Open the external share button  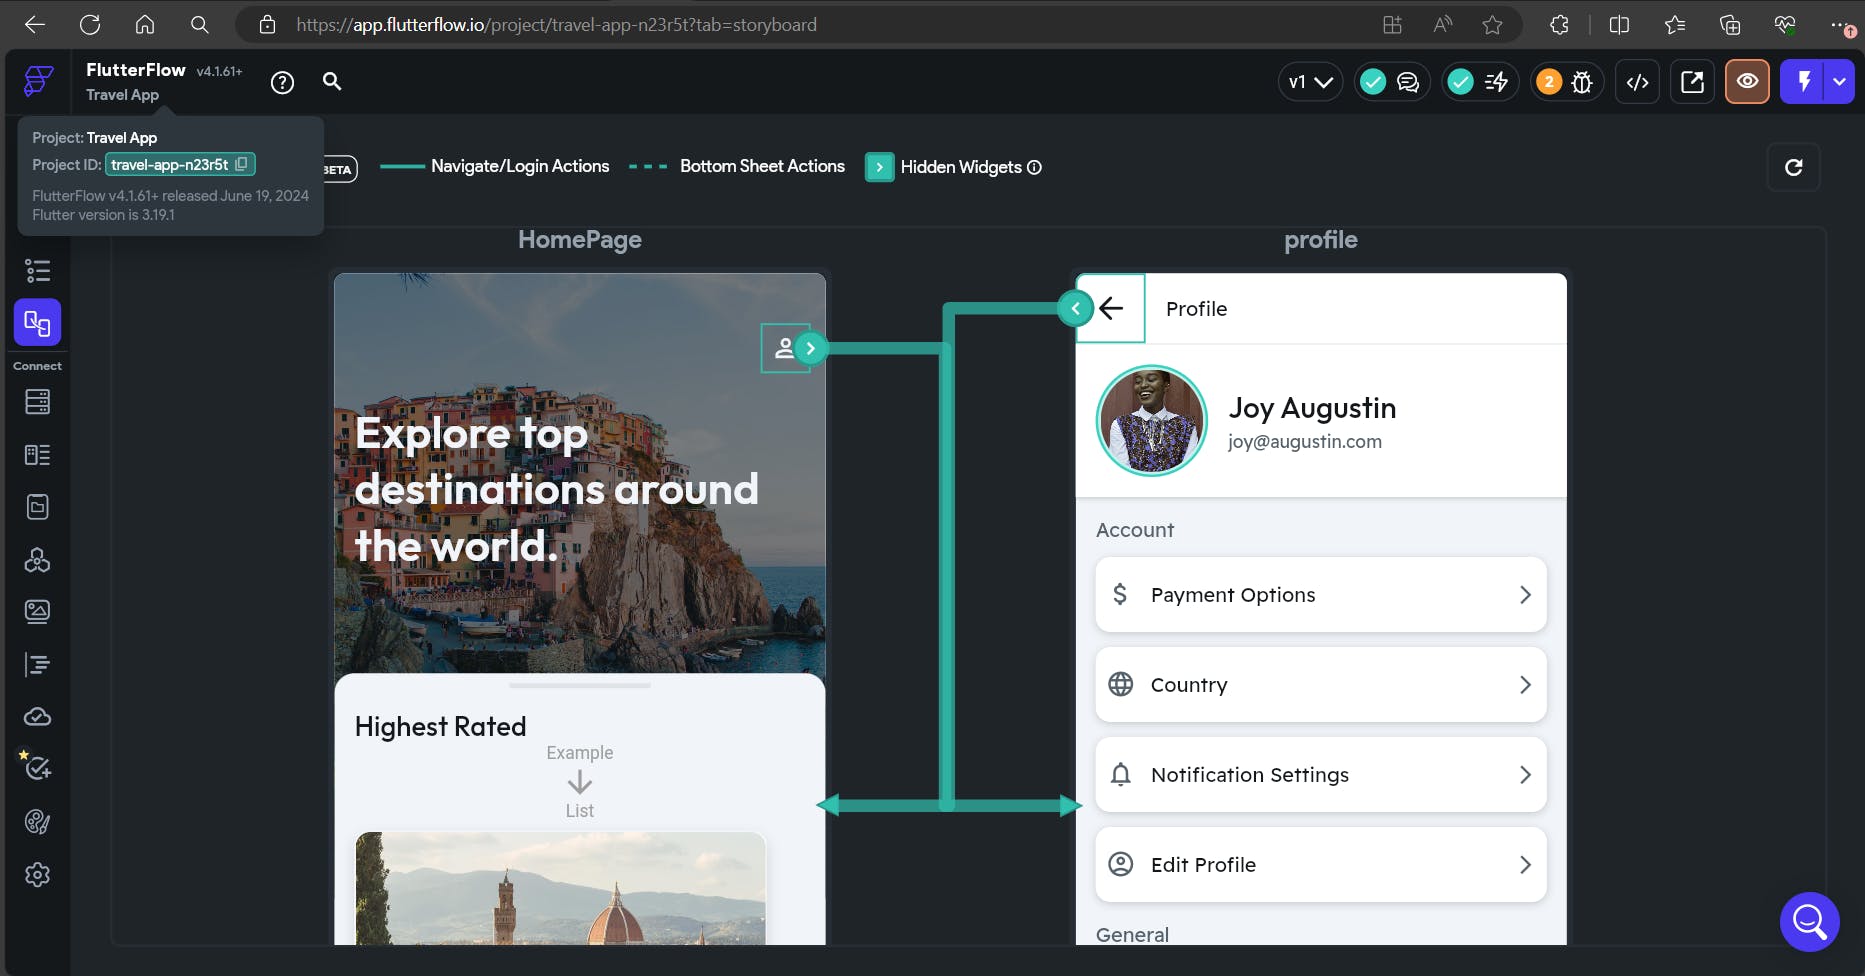click(1692, 82)
